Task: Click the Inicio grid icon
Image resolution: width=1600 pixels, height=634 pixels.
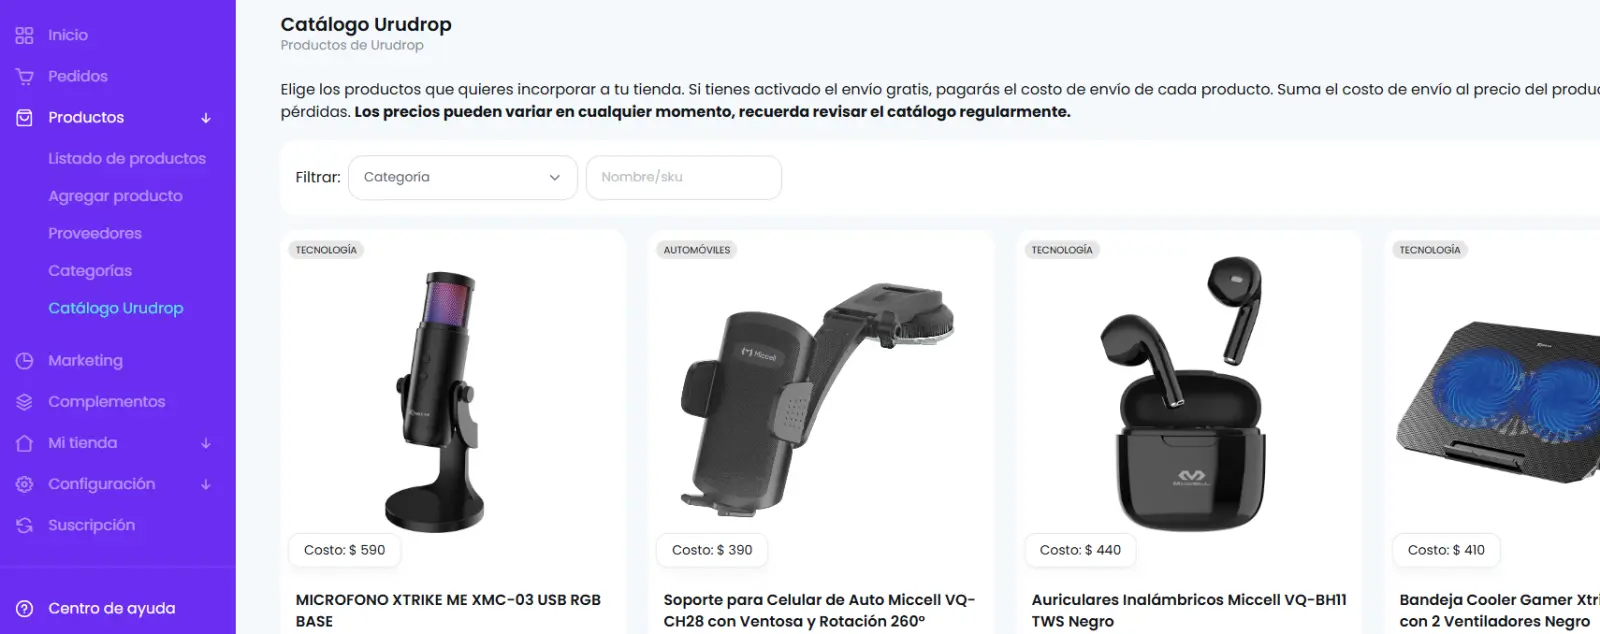Action: coord(24,35)
